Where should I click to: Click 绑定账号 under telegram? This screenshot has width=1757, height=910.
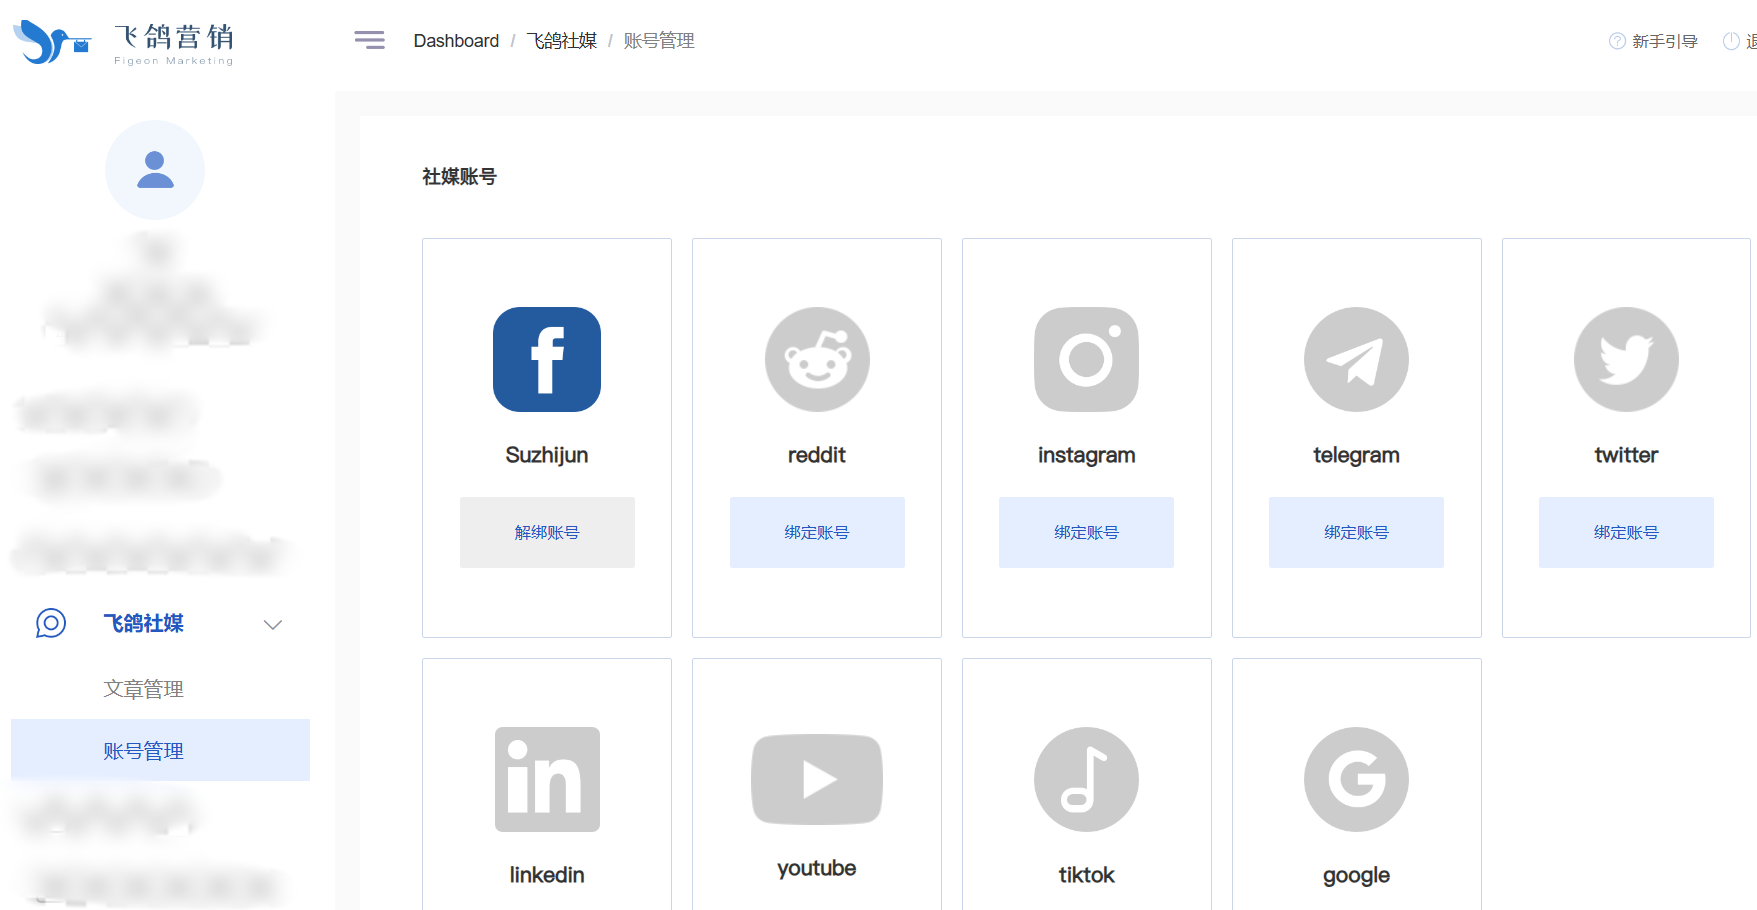(x=1356, y=532)
